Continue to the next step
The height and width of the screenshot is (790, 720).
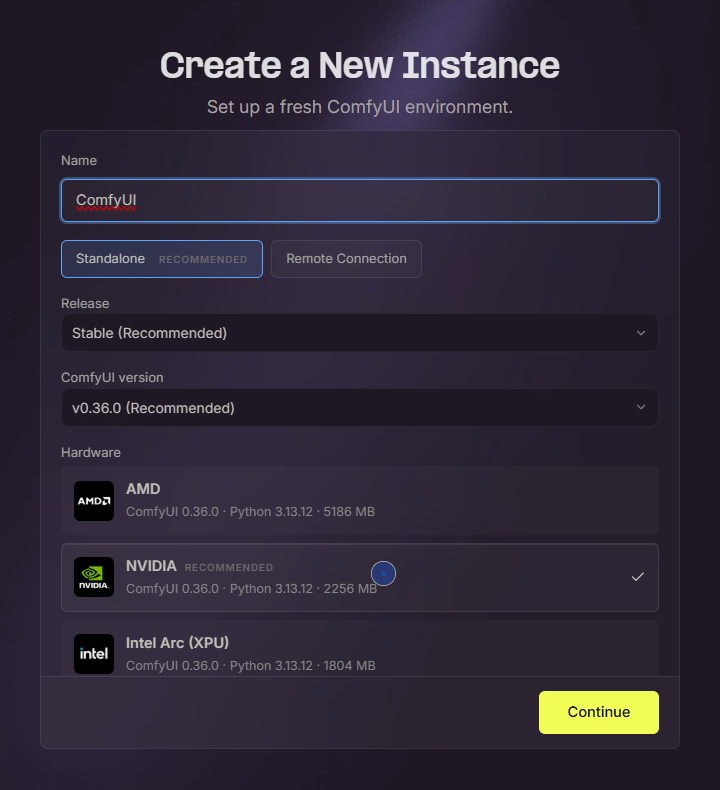pyautogui.click(x=599, y=712)
